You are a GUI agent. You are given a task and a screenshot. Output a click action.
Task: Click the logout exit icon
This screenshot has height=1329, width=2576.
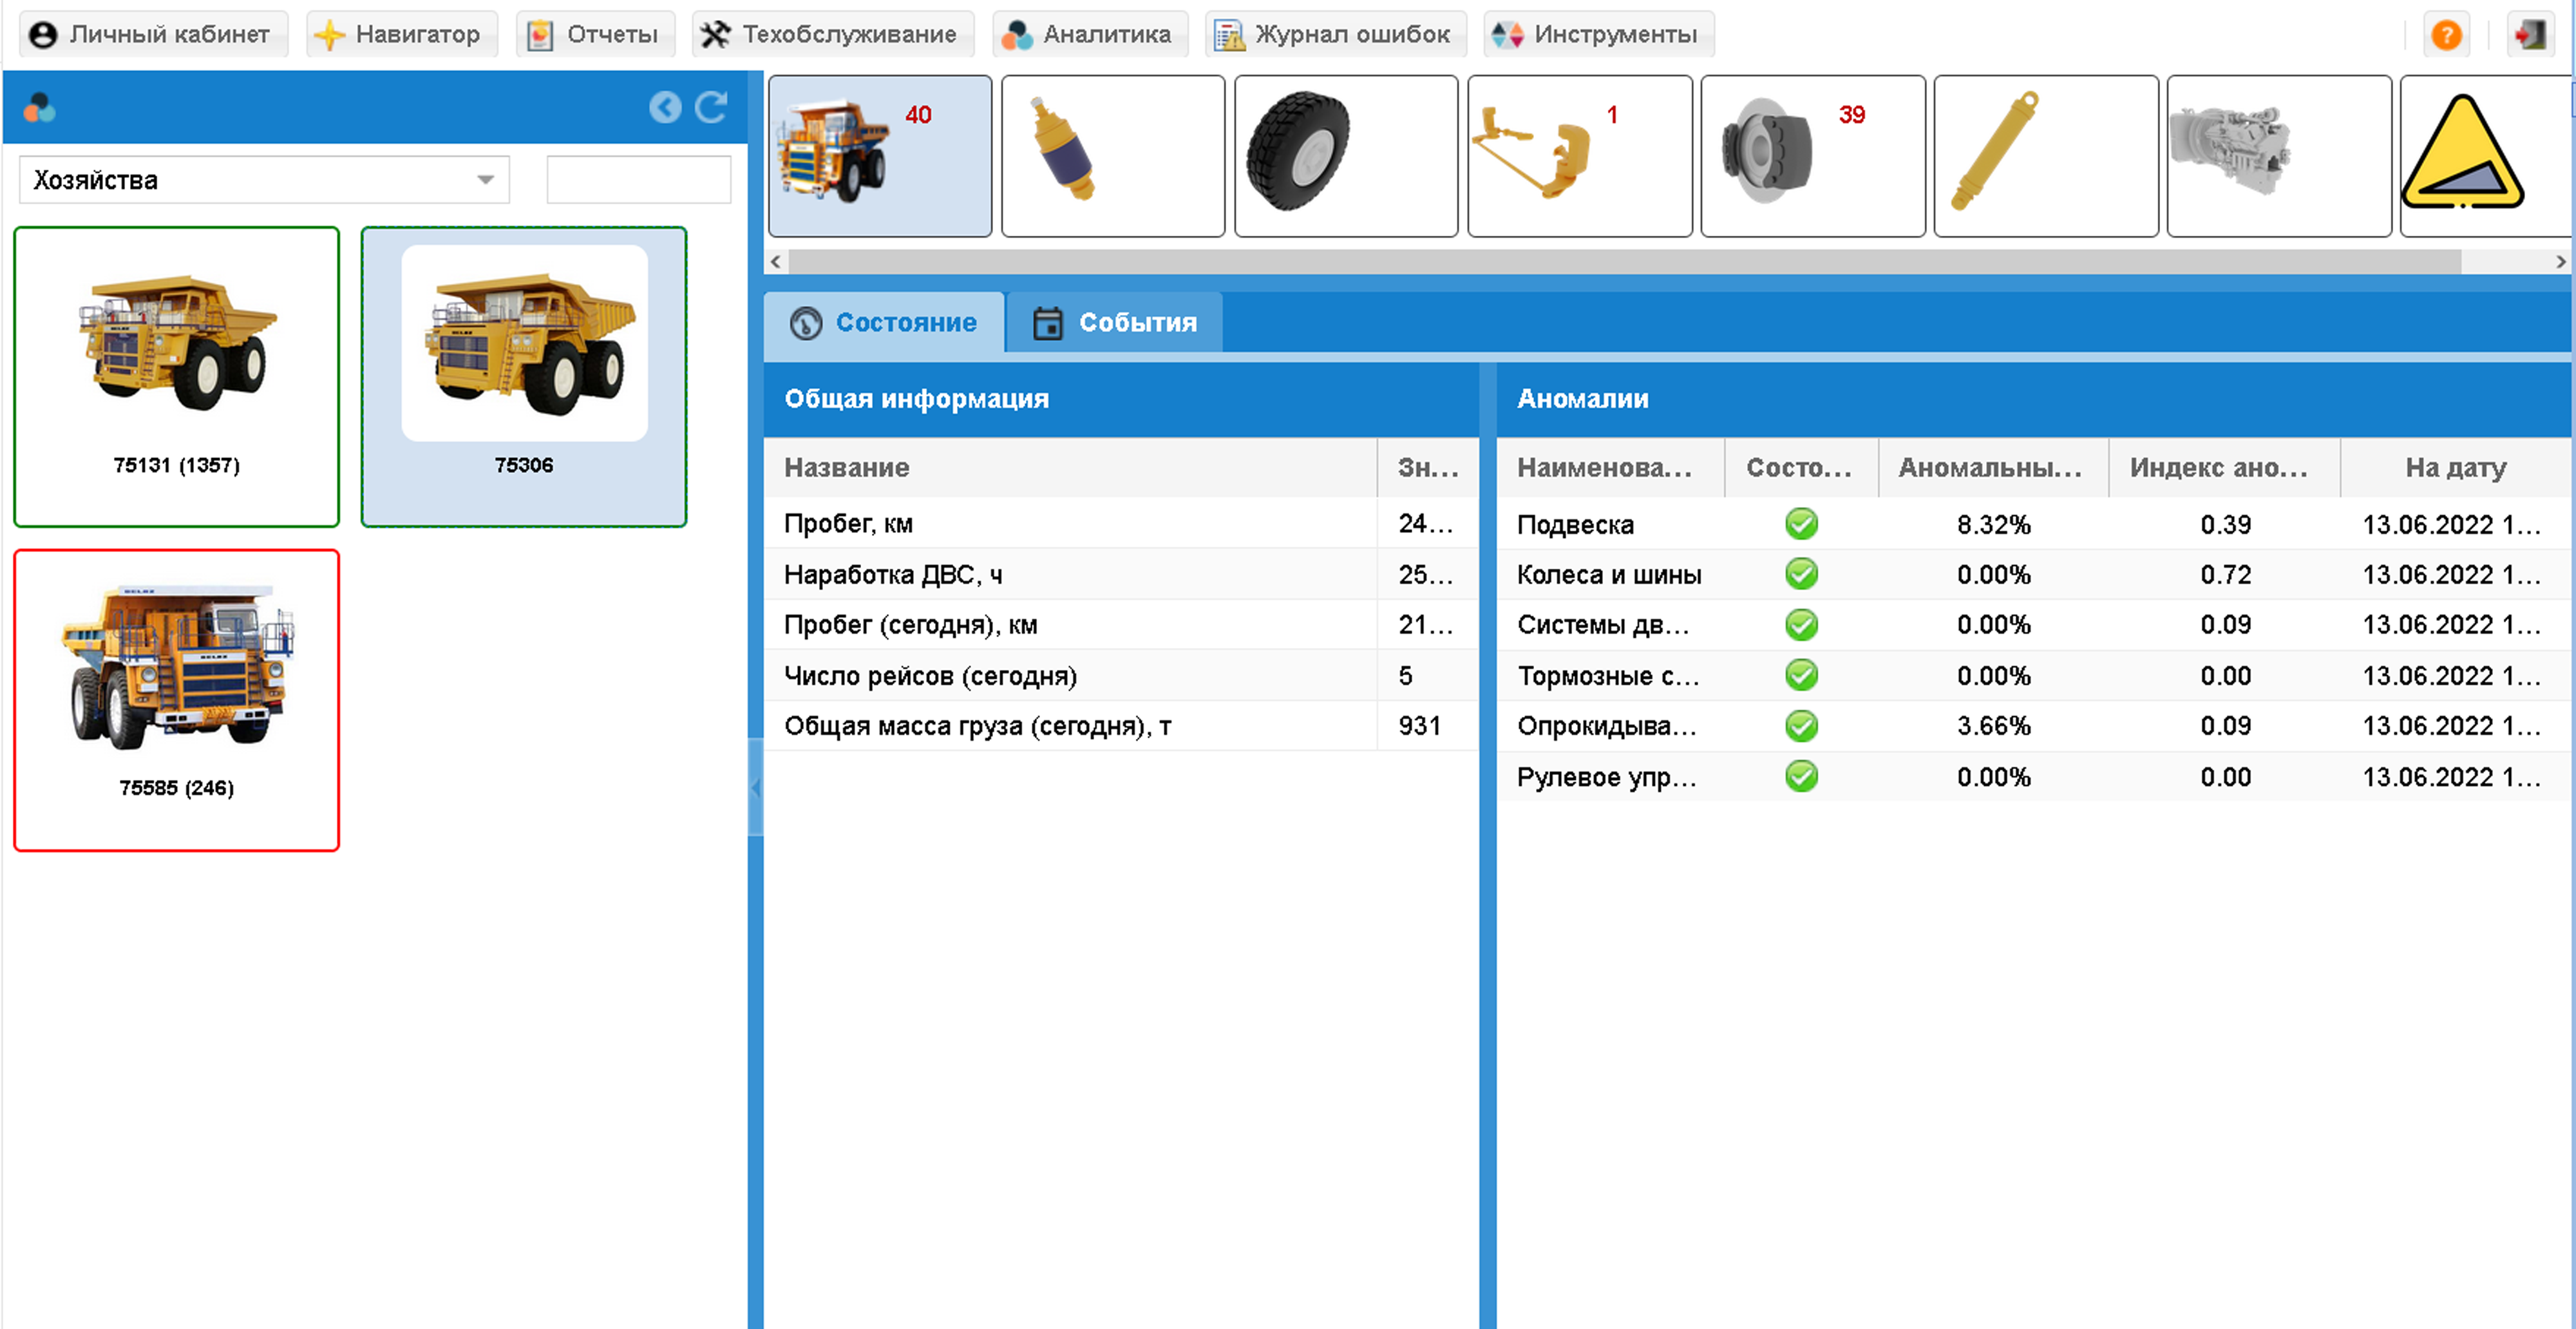click(2530, 35)
